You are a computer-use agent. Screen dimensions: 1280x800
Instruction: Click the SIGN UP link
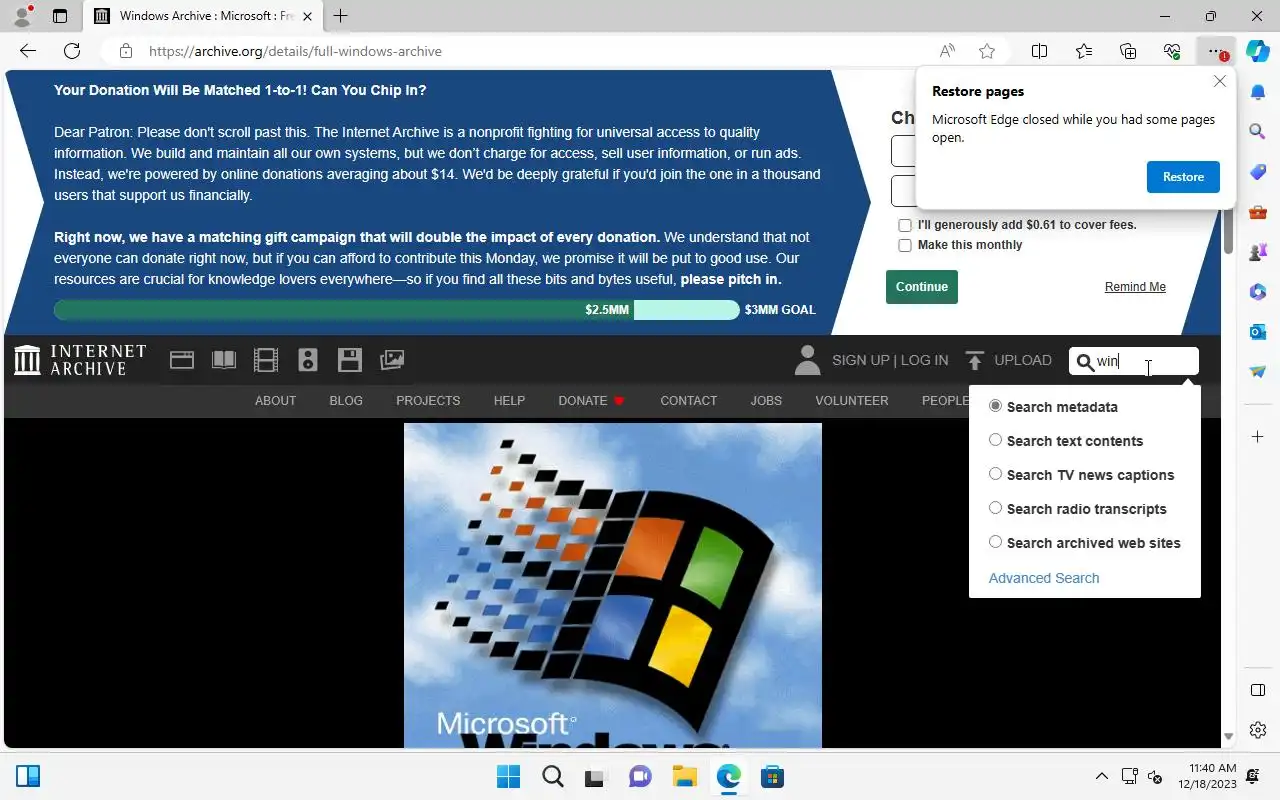(860, 360)
